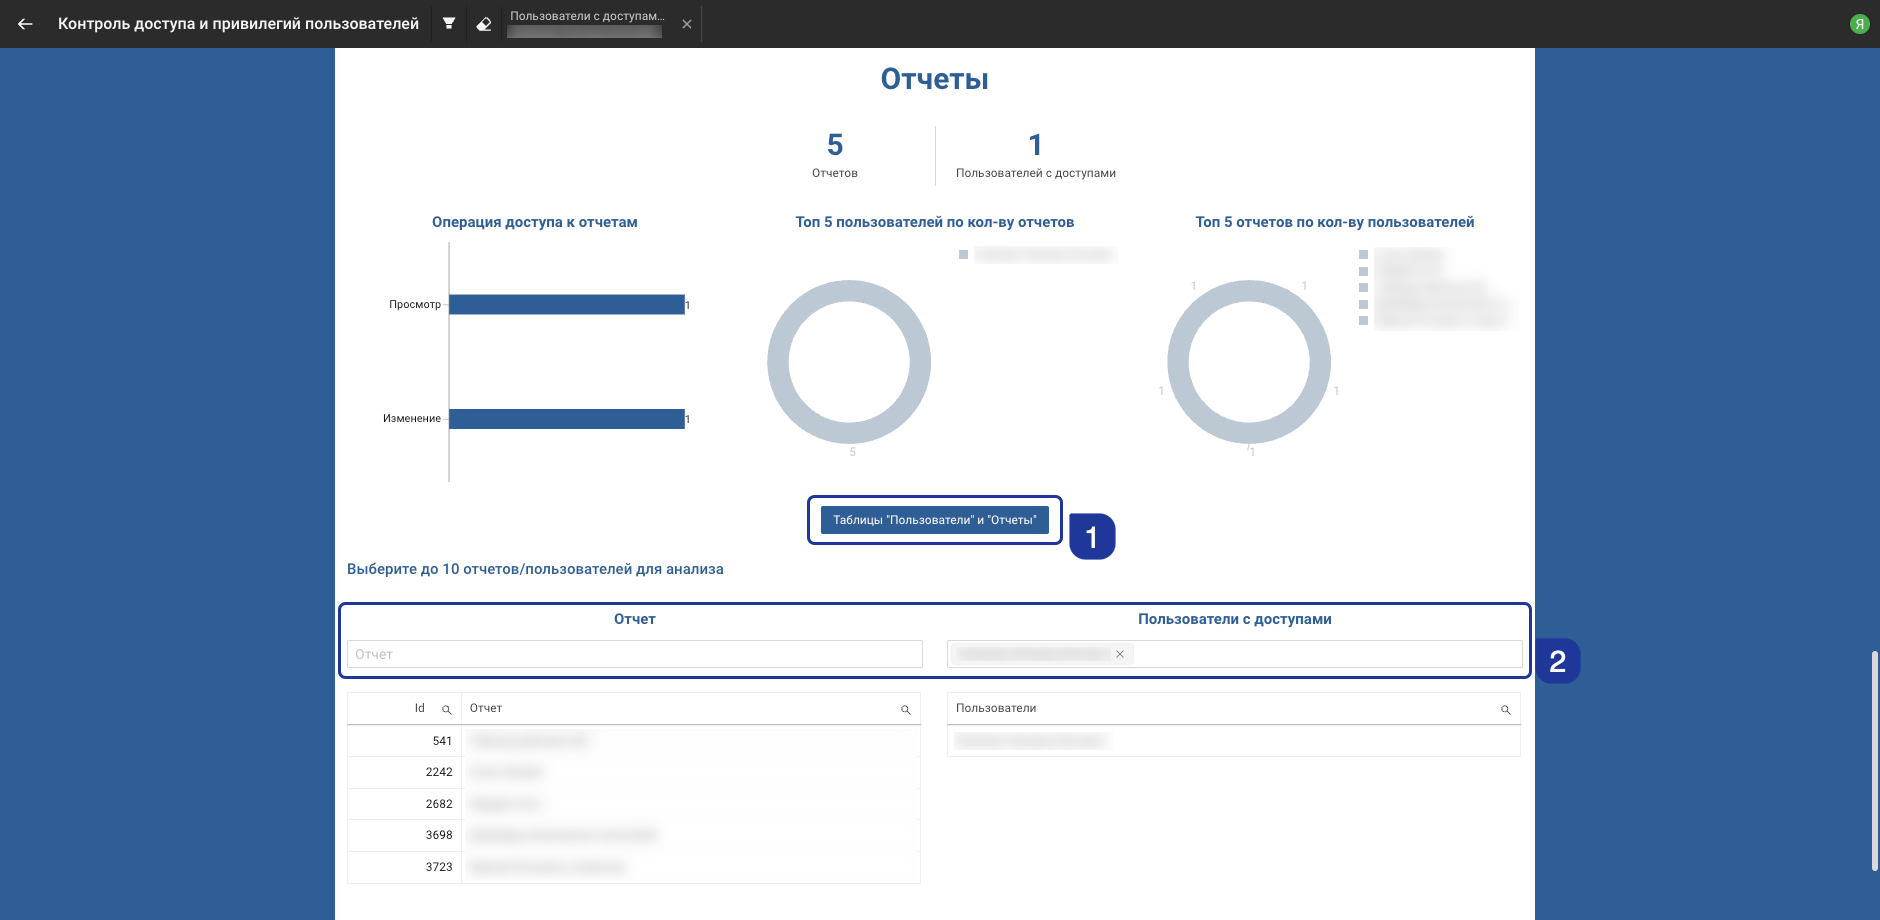Image resolution: width=1880 pixels, height=920 pixels.
Task: Click the search icon in the Отчет column header
Action: click(x=905, y=709)
